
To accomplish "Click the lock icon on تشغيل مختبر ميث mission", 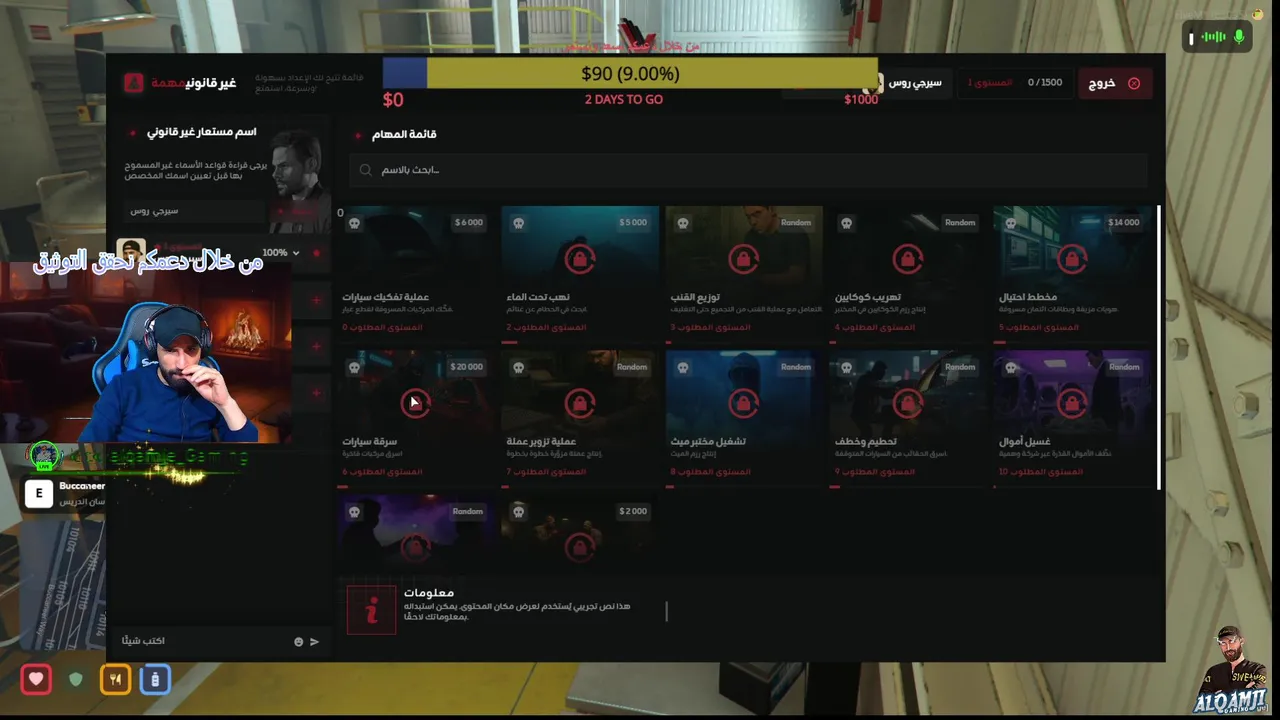I will [x=743, y=403].
